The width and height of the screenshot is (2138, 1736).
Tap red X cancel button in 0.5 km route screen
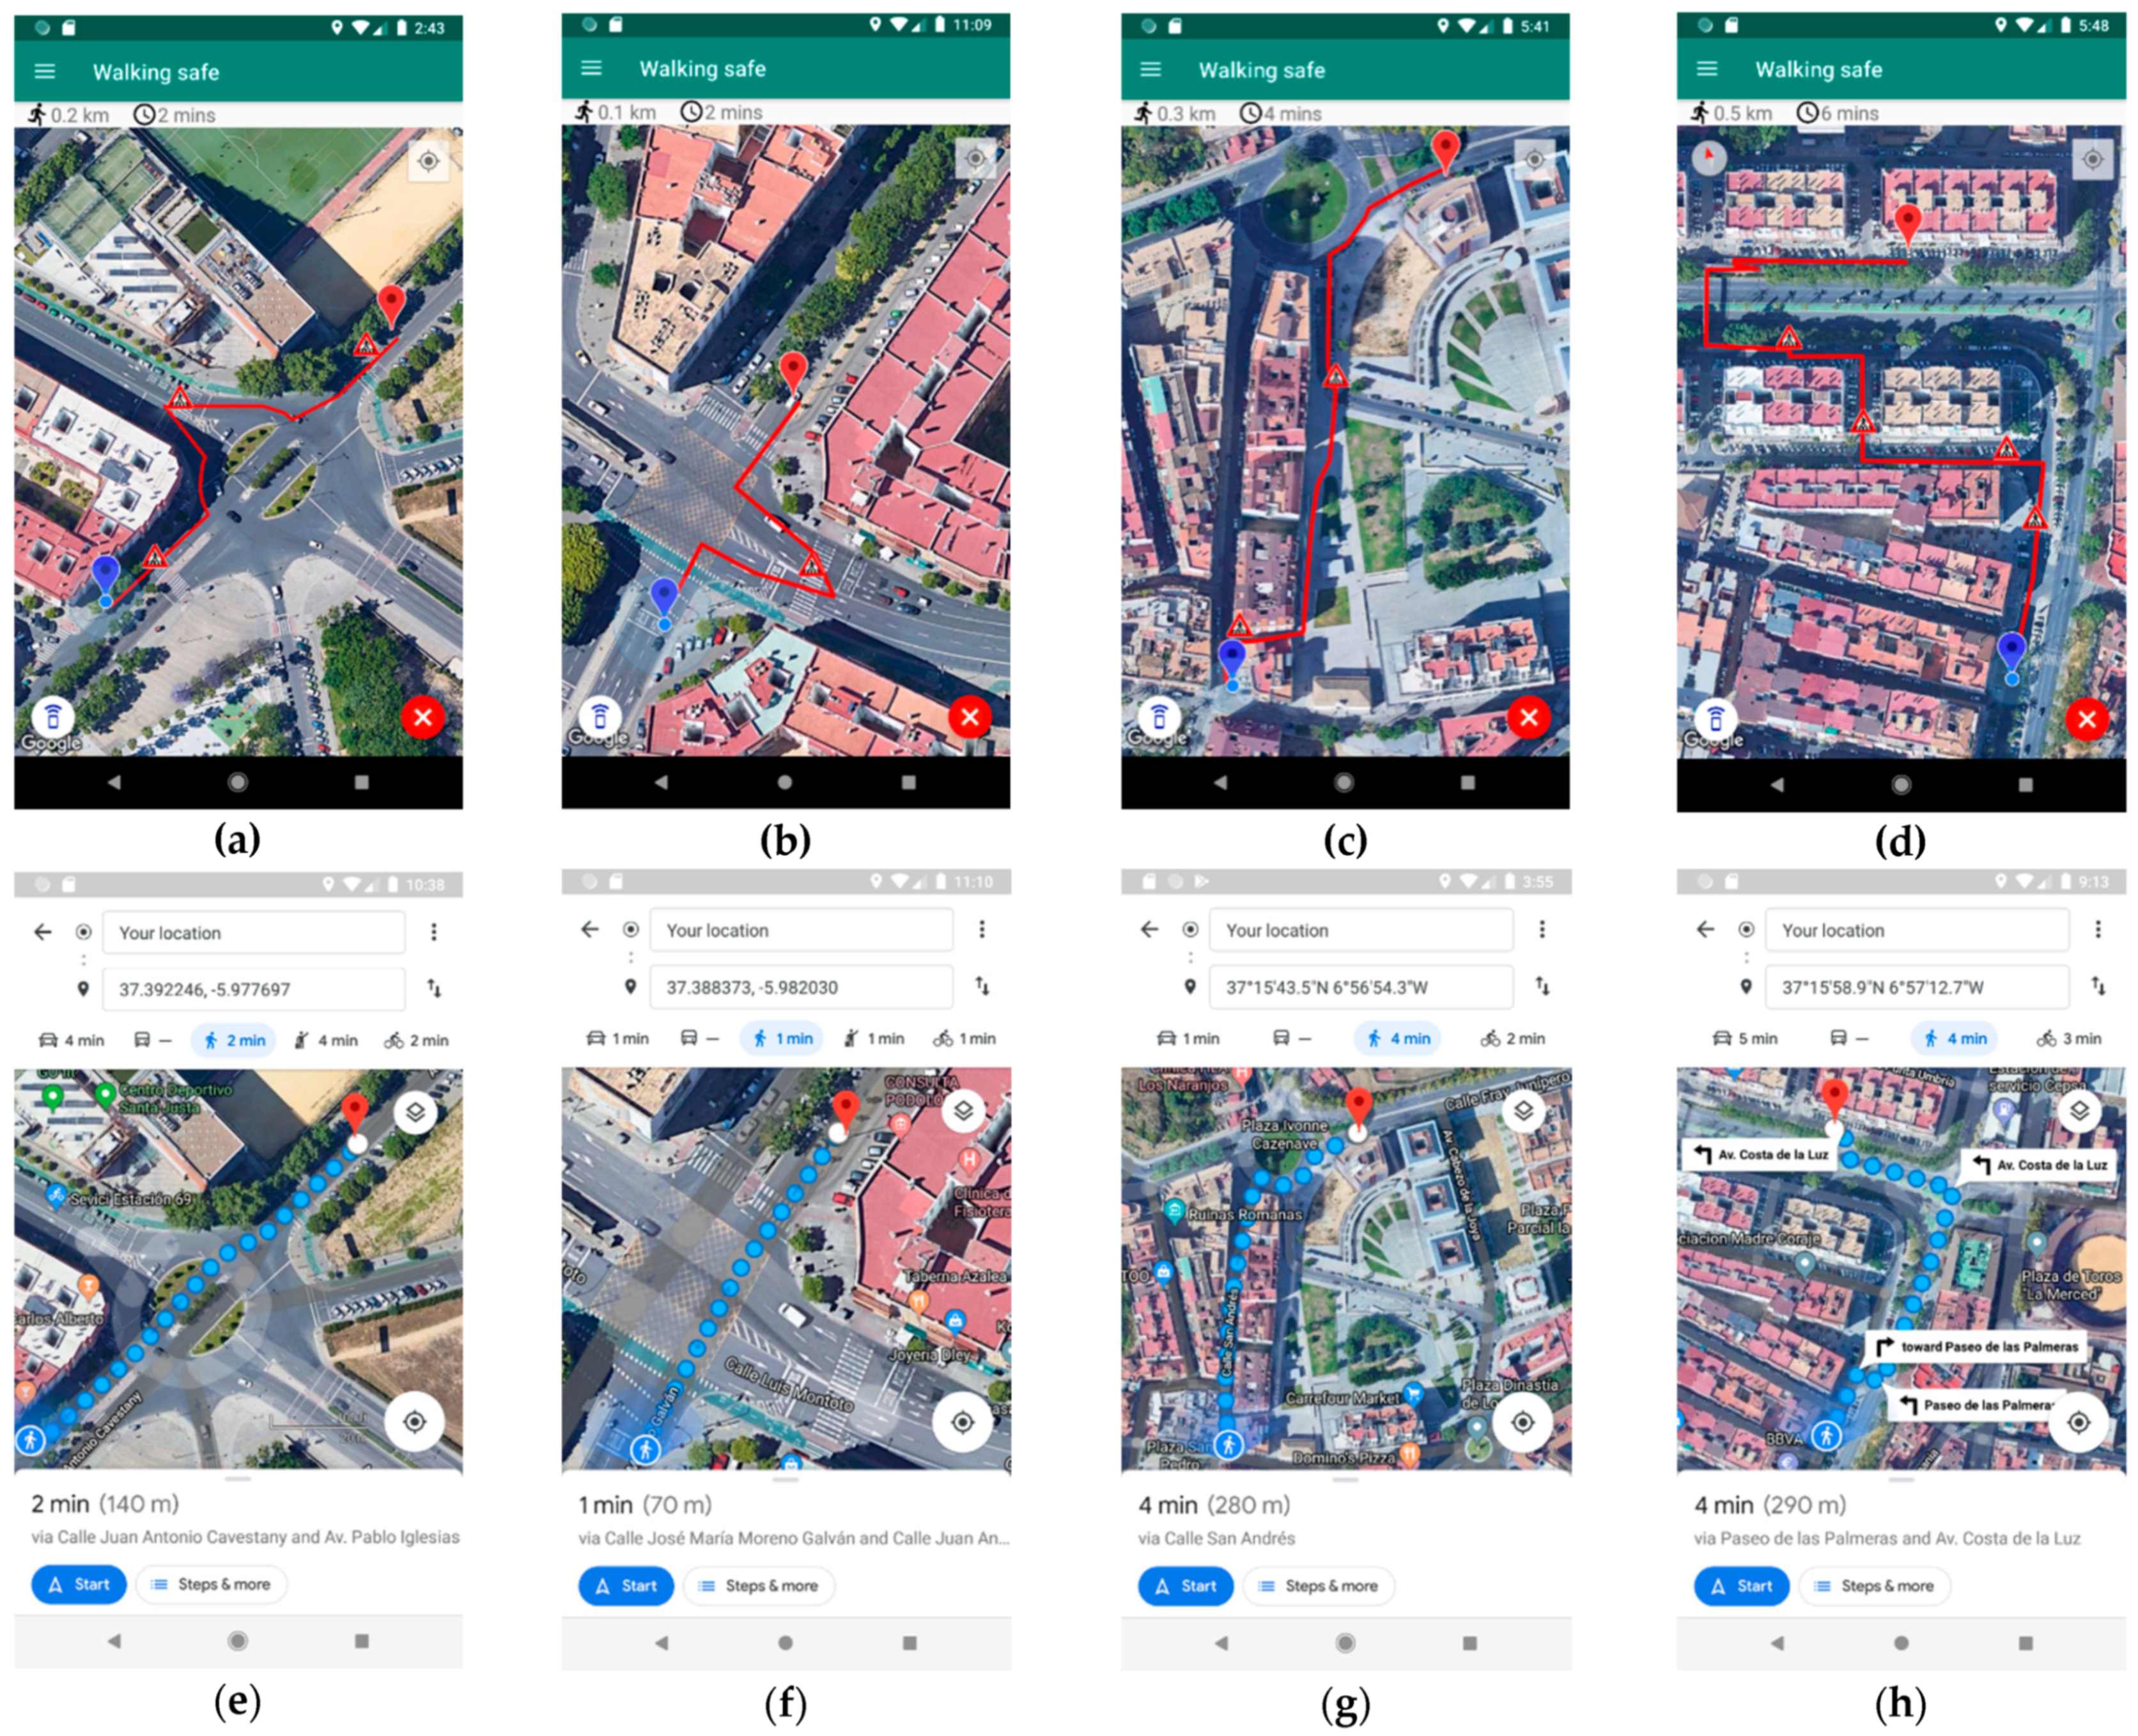coord(2087,718)
